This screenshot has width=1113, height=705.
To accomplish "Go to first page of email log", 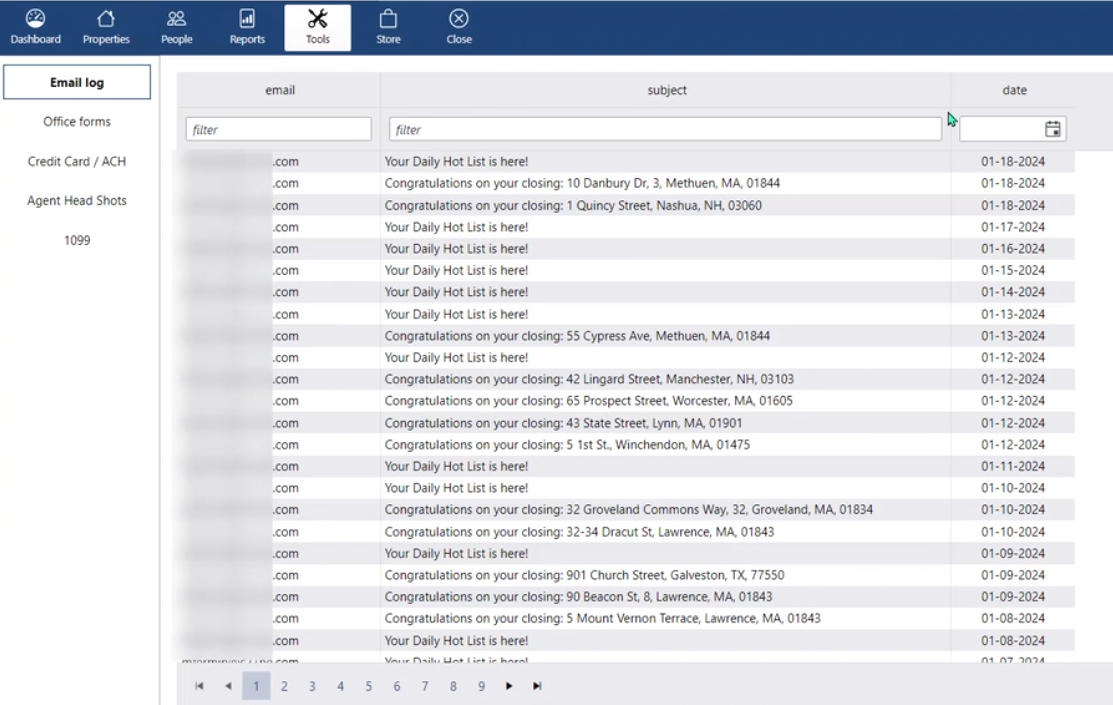I will pos(199,686).
